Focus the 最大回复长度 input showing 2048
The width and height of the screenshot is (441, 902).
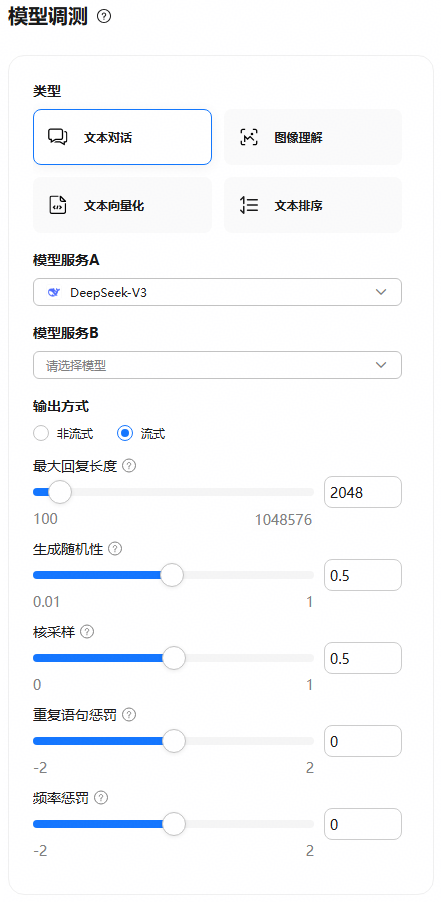click(x=363, y=492)
